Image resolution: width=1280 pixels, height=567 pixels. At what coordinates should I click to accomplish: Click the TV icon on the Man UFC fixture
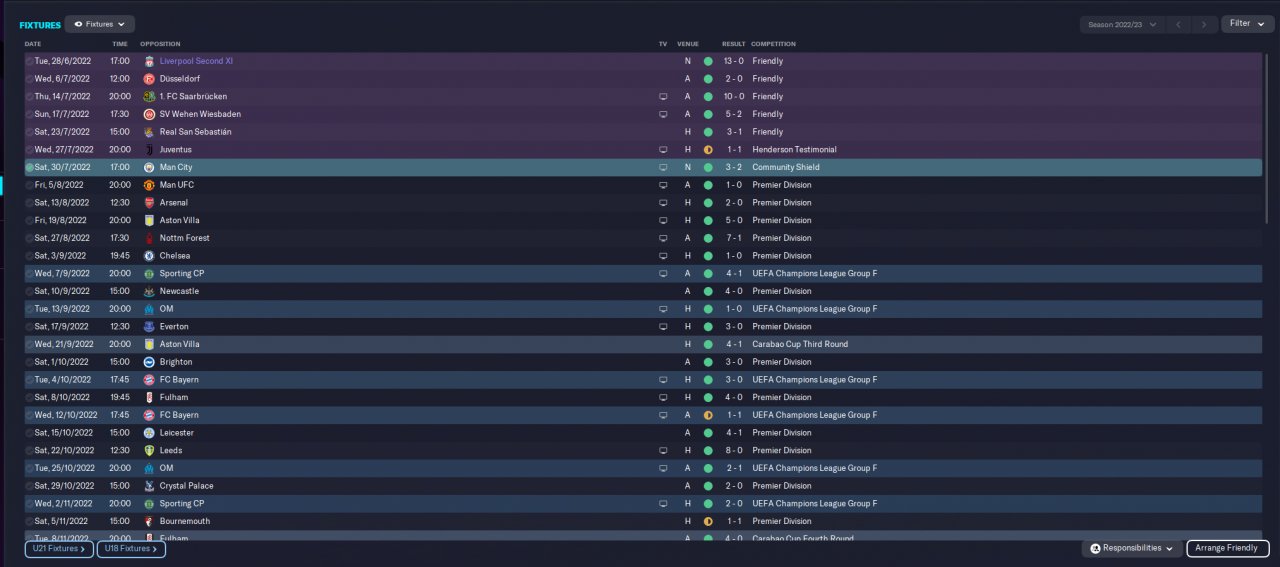(662, 185)
